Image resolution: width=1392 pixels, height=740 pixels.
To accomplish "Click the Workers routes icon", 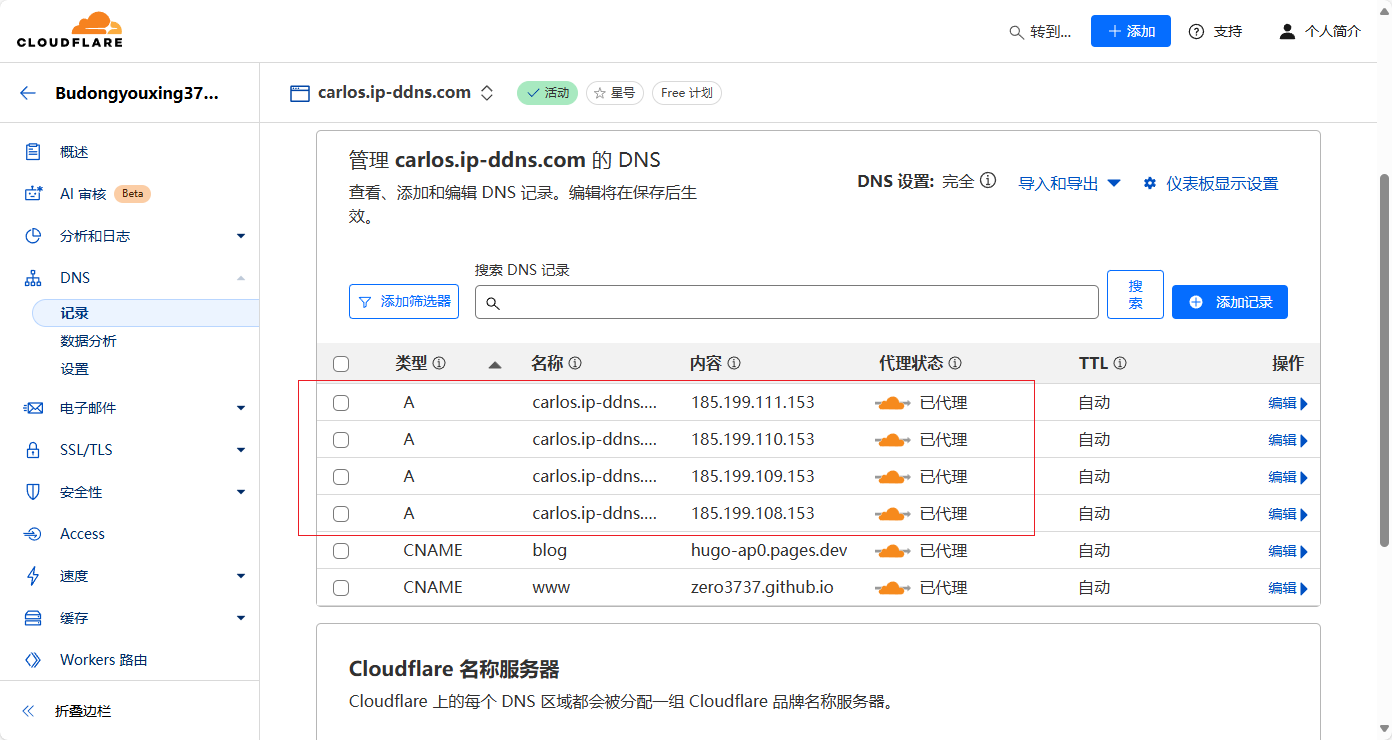I will click(33, 660).
